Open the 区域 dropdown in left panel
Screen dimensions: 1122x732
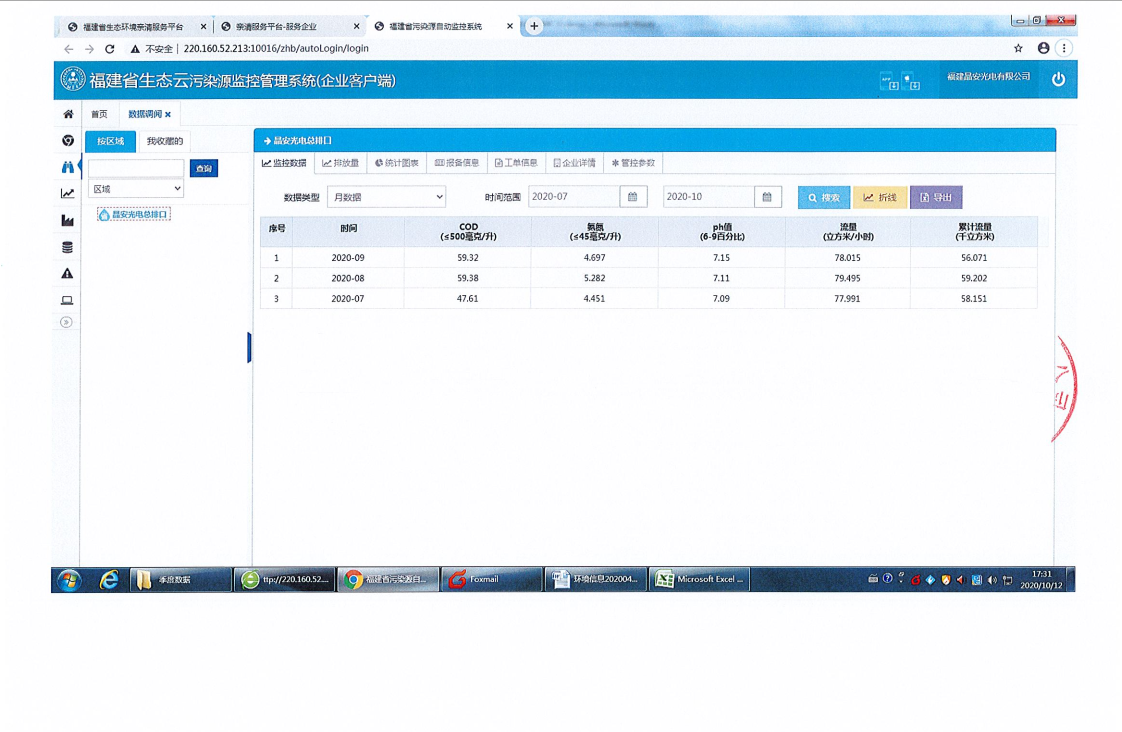(136, 189)
